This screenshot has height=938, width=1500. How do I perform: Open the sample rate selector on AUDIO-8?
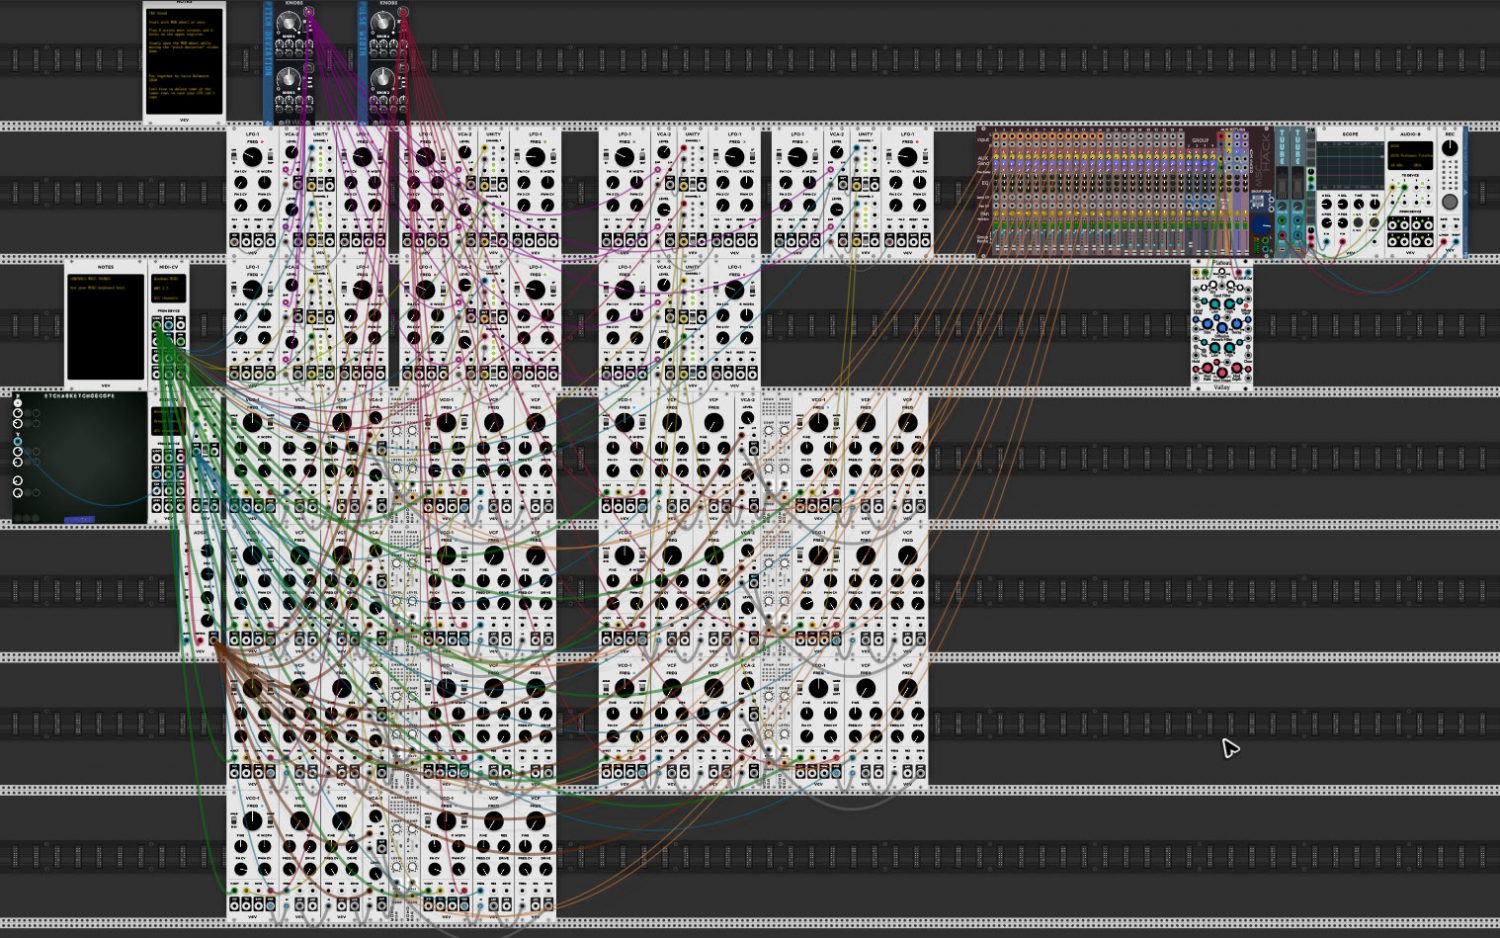pyautogui.click(x=1399, y=165)
